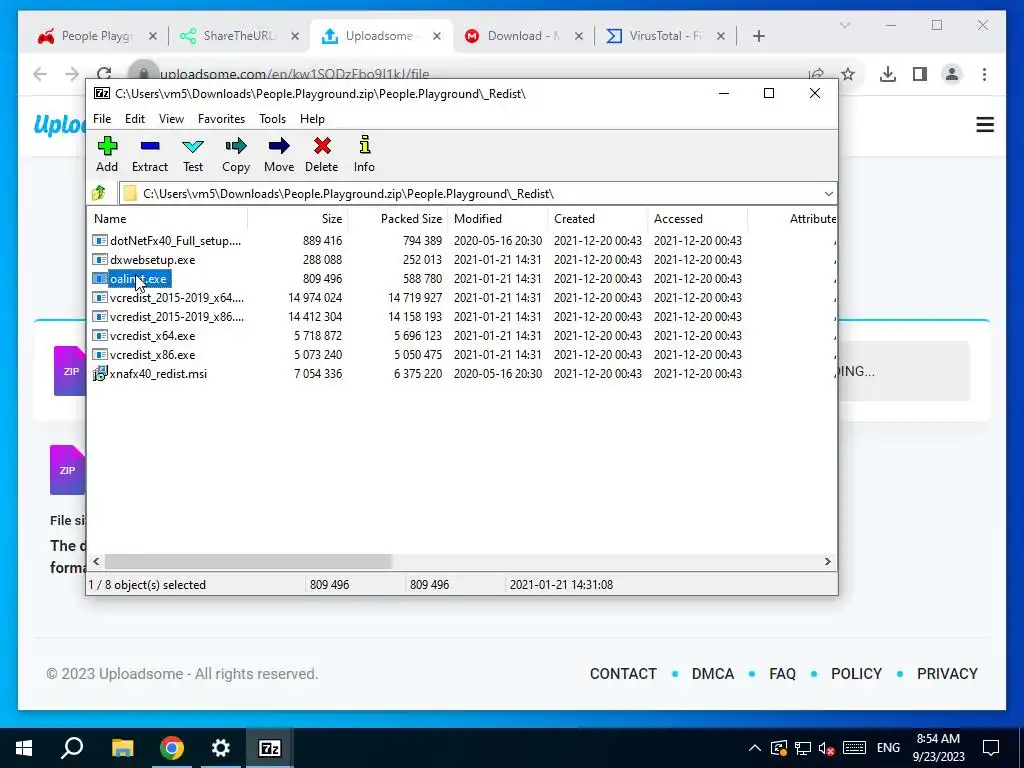Go up one folder level icon
This screenshot has height=768, width=1024.
coord(99,193)
